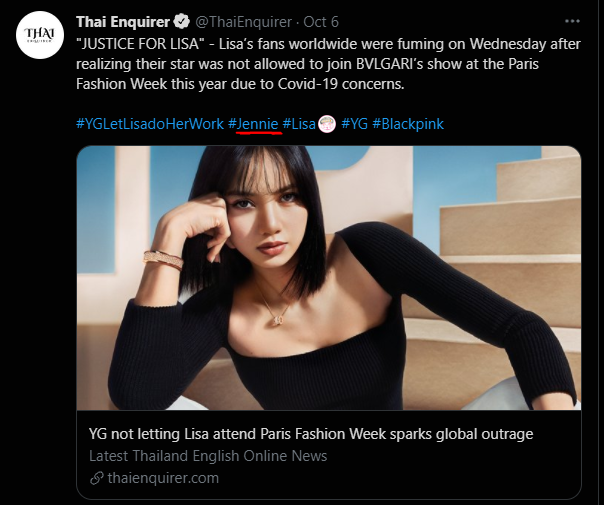Screen dimensions: 604x505
Task: Open the headline about YG and Paris Fashion Week
Action: coord(310,434)
